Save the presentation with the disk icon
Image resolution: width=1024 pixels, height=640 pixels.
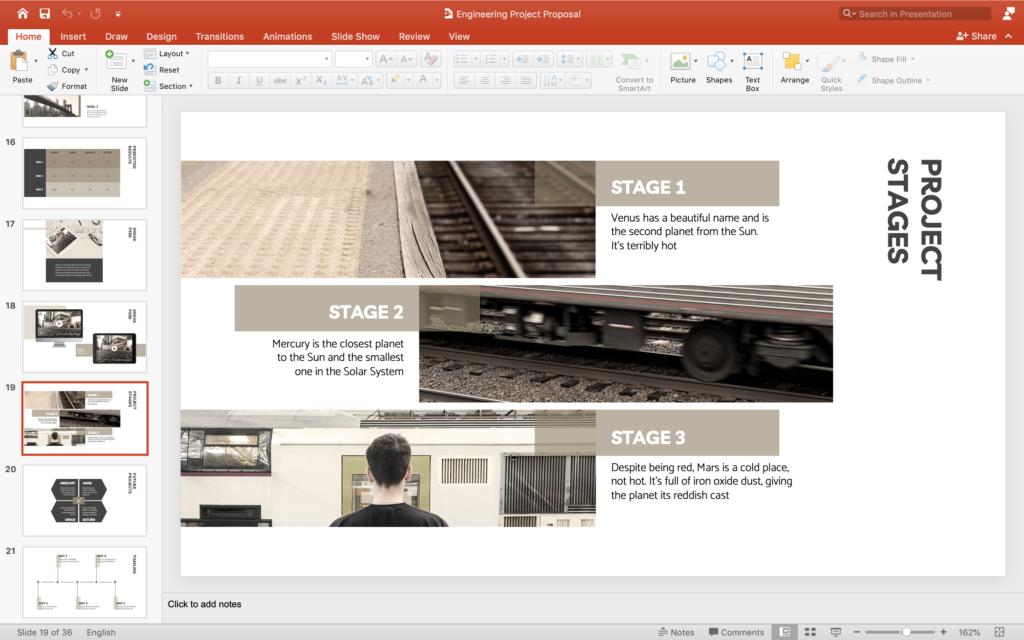coord(44,13)
